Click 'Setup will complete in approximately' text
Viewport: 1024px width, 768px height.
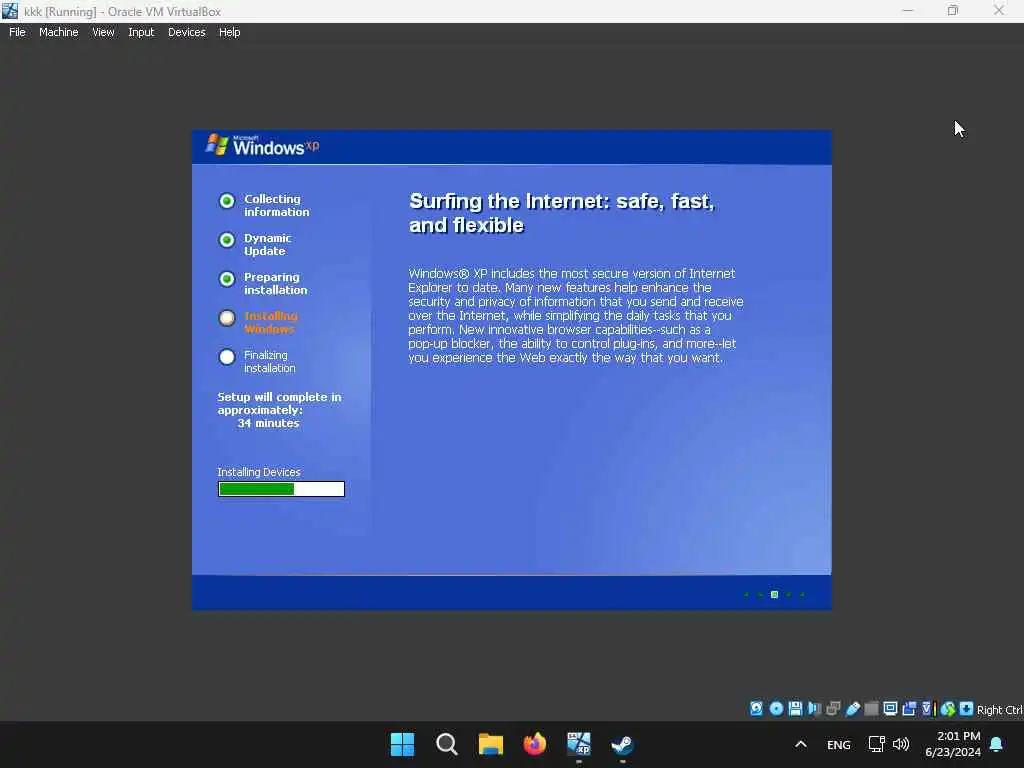click(280, 404)
